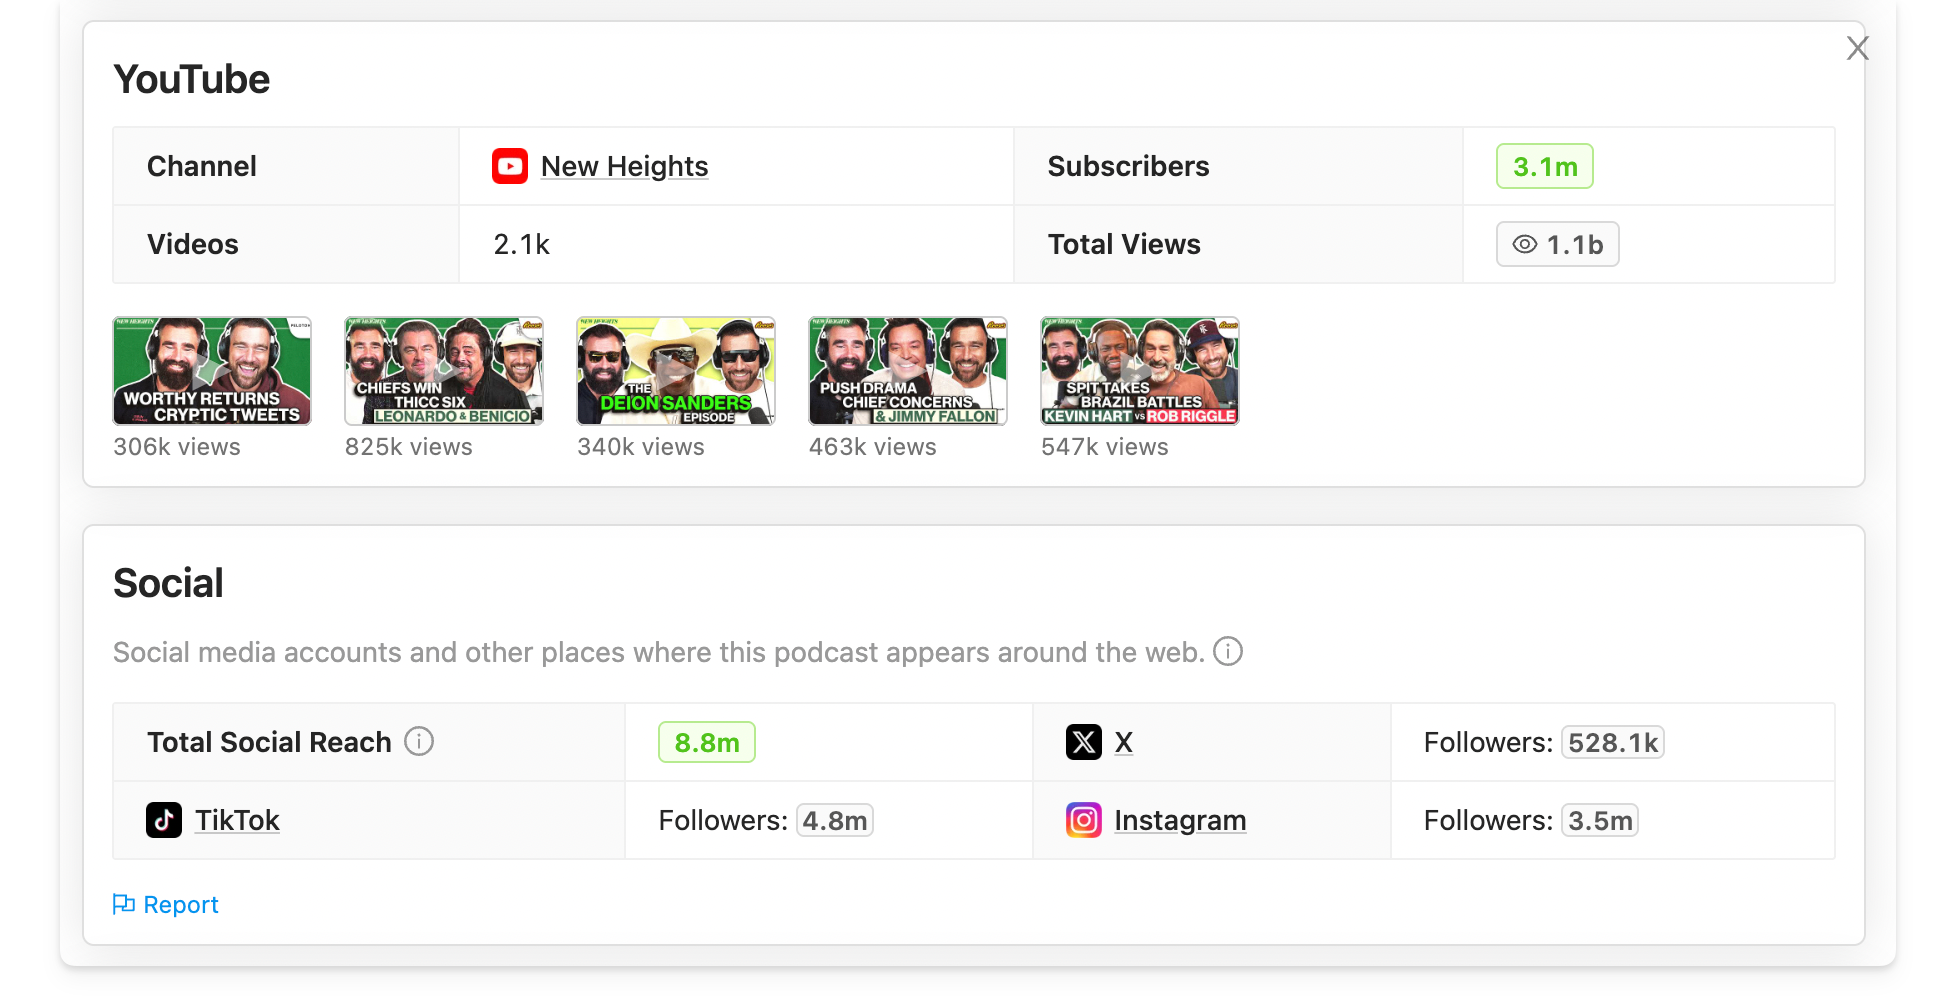Play the Deion Sanders episode thumbnail
The height and width of the screenshot is (1002, 1956).
pyautogui.click(x=676, y=371)
